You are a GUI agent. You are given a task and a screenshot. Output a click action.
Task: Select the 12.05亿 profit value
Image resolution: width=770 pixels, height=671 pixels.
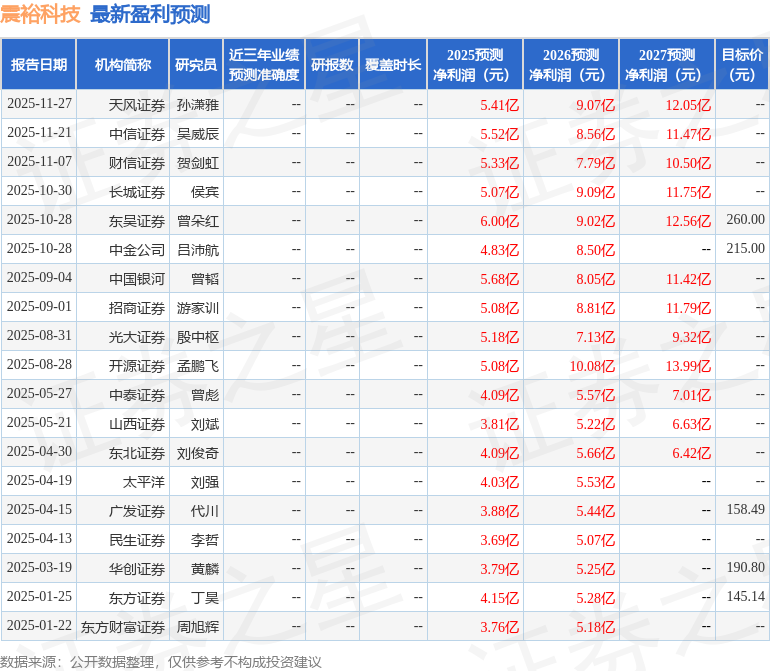(x=688, y=105)
